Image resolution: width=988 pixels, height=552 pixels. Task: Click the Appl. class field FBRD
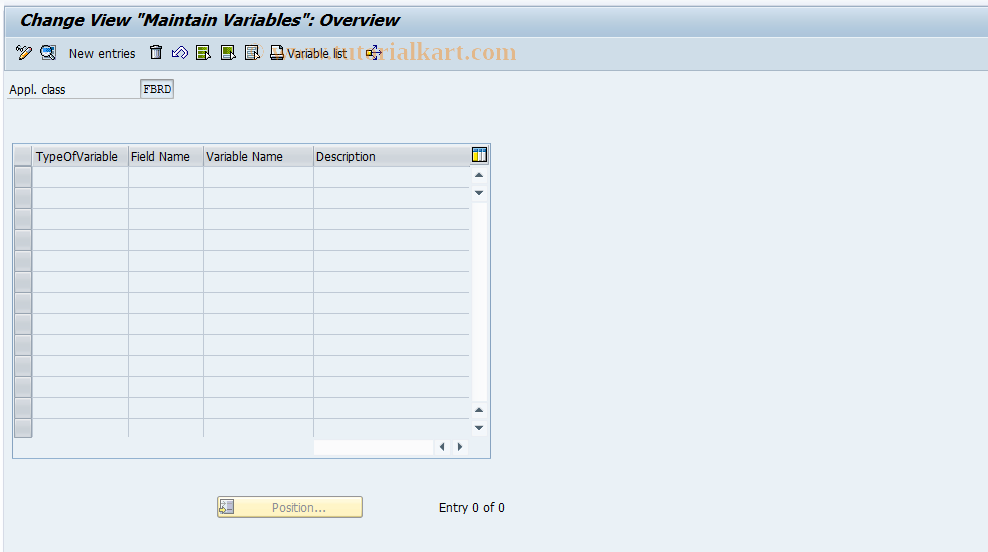click(157, 89)
